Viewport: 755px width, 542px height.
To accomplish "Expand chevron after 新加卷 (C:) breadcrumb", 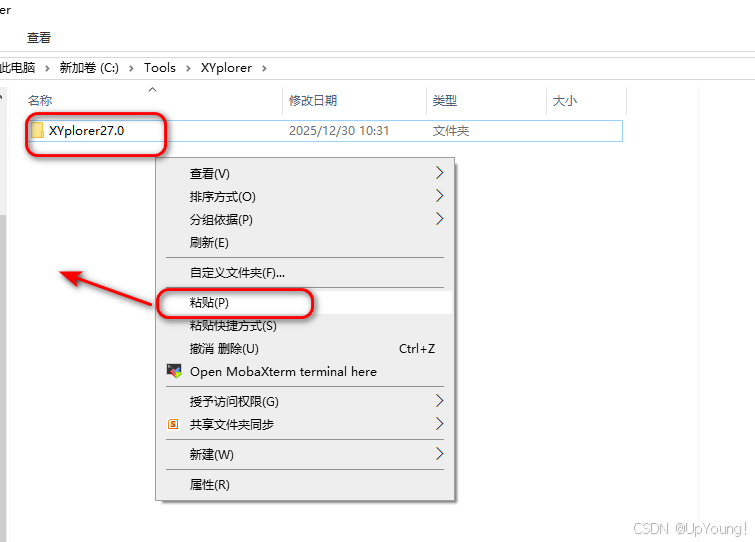I will click(x=131, y=68).
